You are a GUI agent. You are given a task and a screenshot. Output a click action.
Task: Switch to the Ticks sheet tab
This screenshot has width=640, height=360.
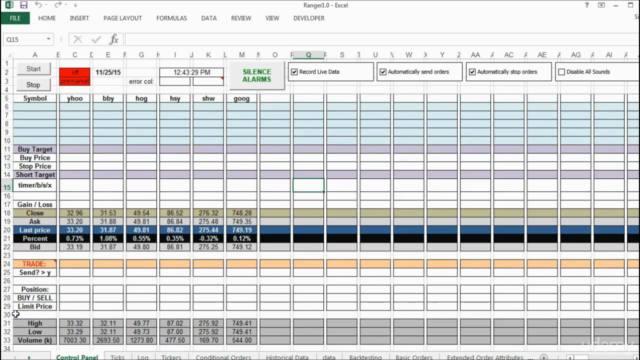pyautogui.click(x=118, y=357)
